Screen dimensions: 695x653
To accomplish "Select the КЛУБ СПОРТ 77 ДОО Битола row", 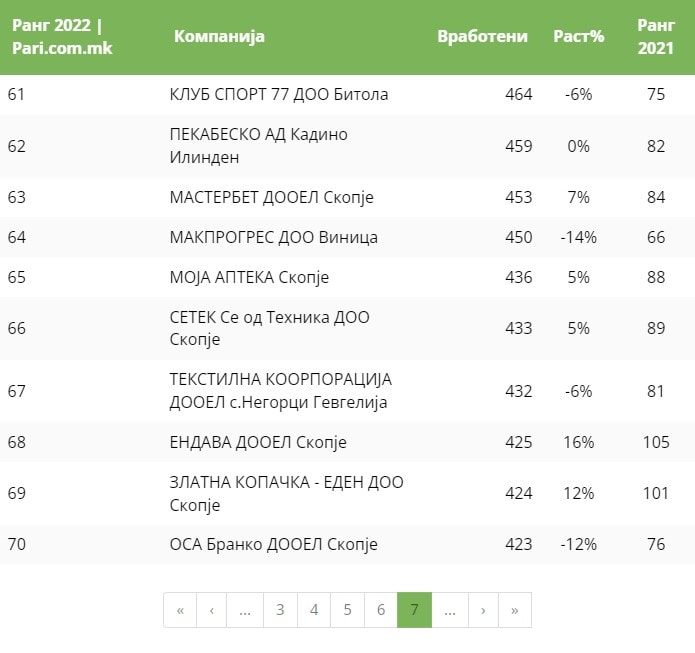I will (279, 95).
